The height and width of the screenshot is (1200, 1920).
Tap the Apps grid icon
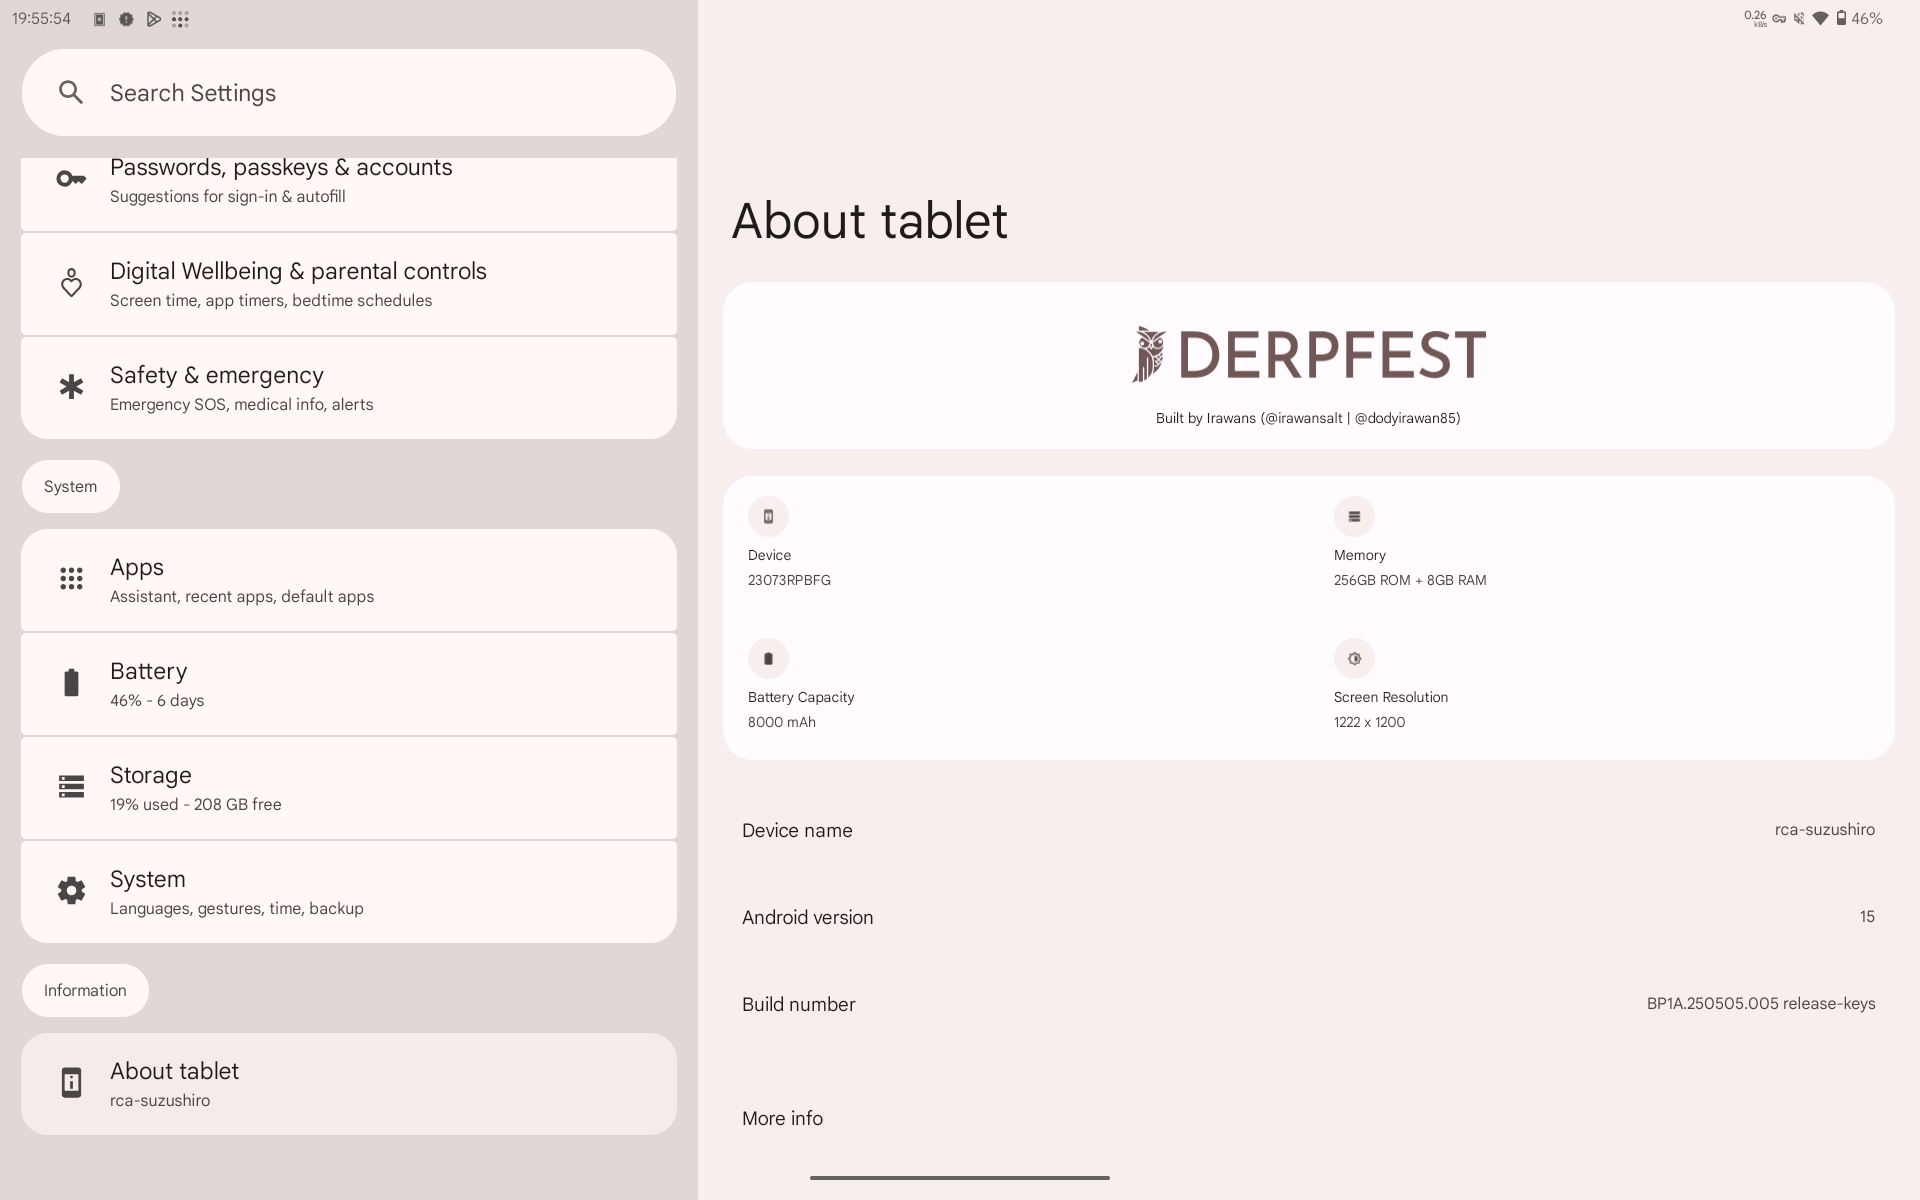pyautogui.click(x=71, y=579)
